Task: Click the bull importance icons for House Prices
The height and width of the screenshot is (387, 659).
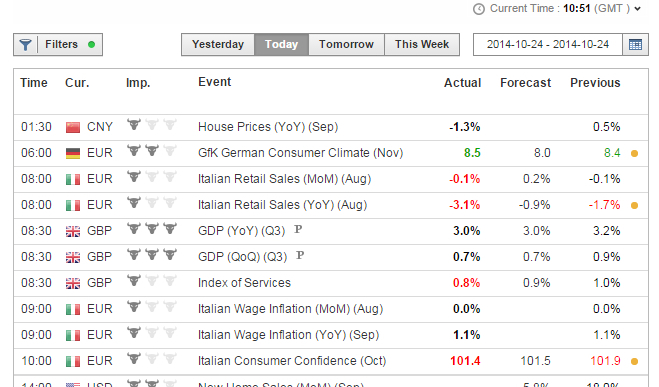Action: (x=152, y=125)
